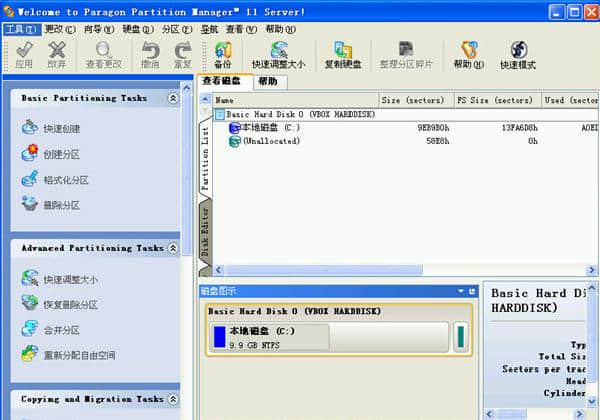Click 重新分配自由空间 link in sidebar
The height and width of the screenshot is (420, 600).
point(78,355)
